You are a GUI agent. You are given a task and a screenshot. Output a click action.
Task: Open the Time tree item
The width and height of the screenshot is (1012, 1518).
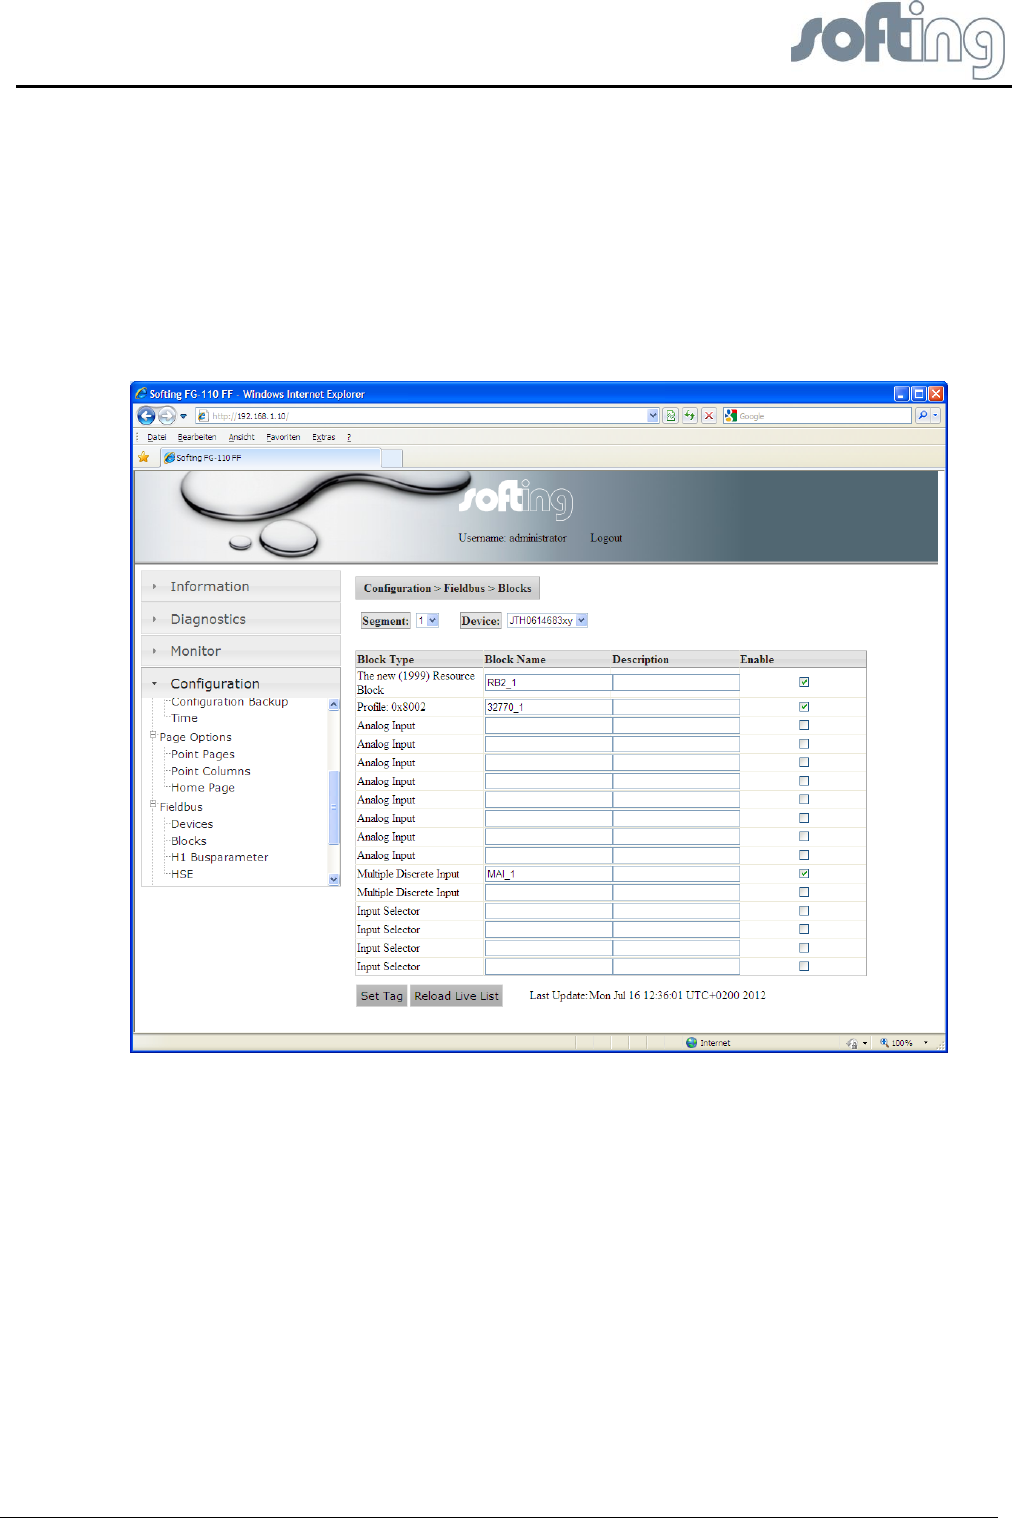(x=184, y=718)
